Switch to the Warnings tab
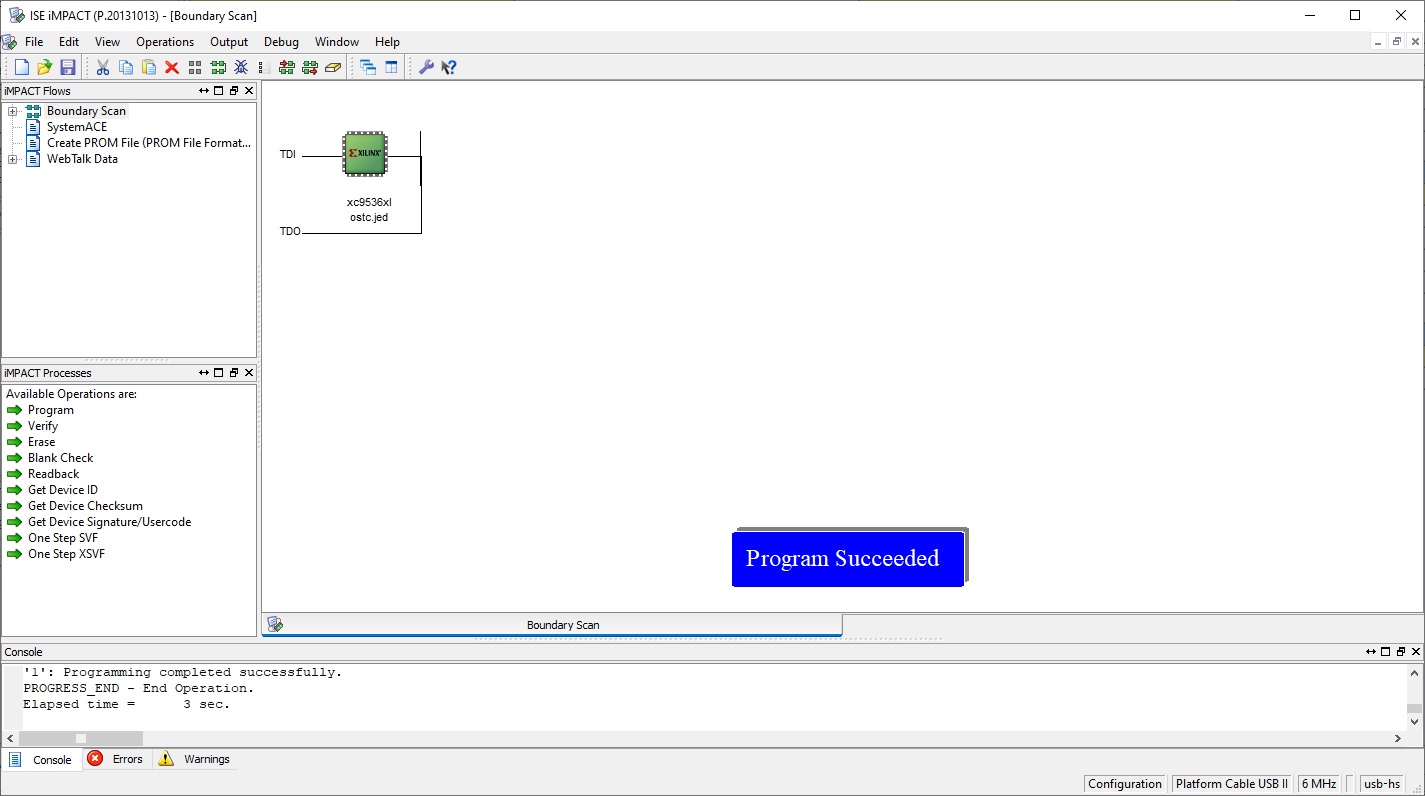The height and width of the screenshot is (796, 1425). pyautogui.click(x=194, y=759)
